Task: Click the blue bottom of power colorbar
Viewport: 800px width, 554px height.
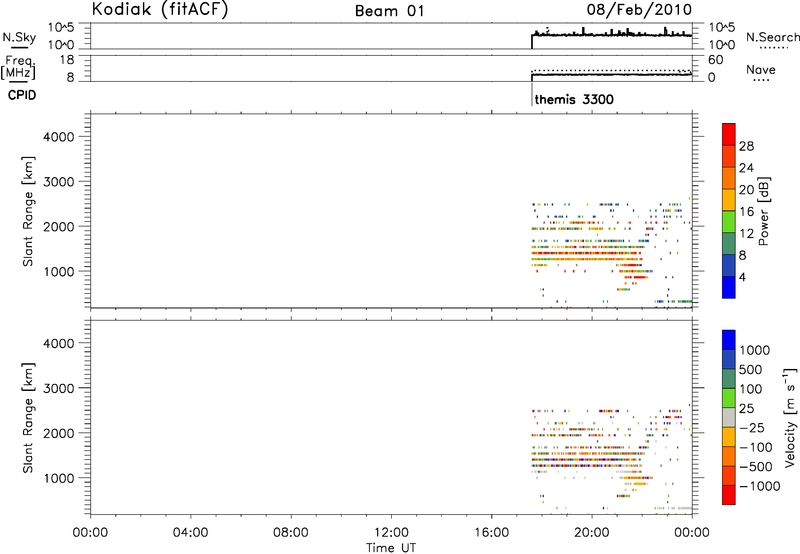Action: coord(729,287)
